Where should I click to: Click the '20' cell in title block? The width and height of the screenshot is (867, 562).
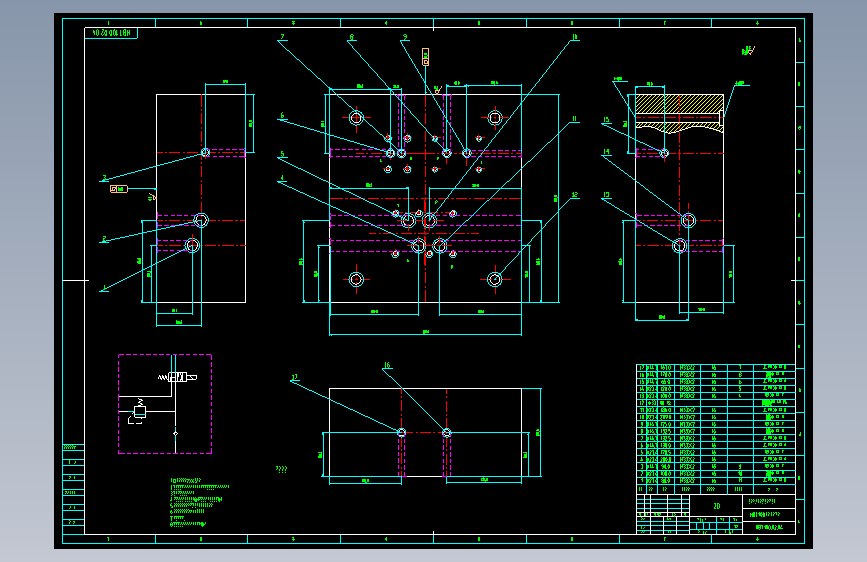coord(716,506)
